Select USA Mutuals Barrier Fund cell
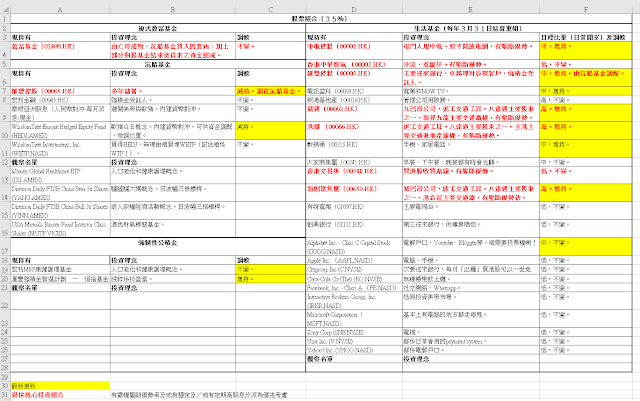Viewport: 640px width, 401px height. [x=60, y=229]
